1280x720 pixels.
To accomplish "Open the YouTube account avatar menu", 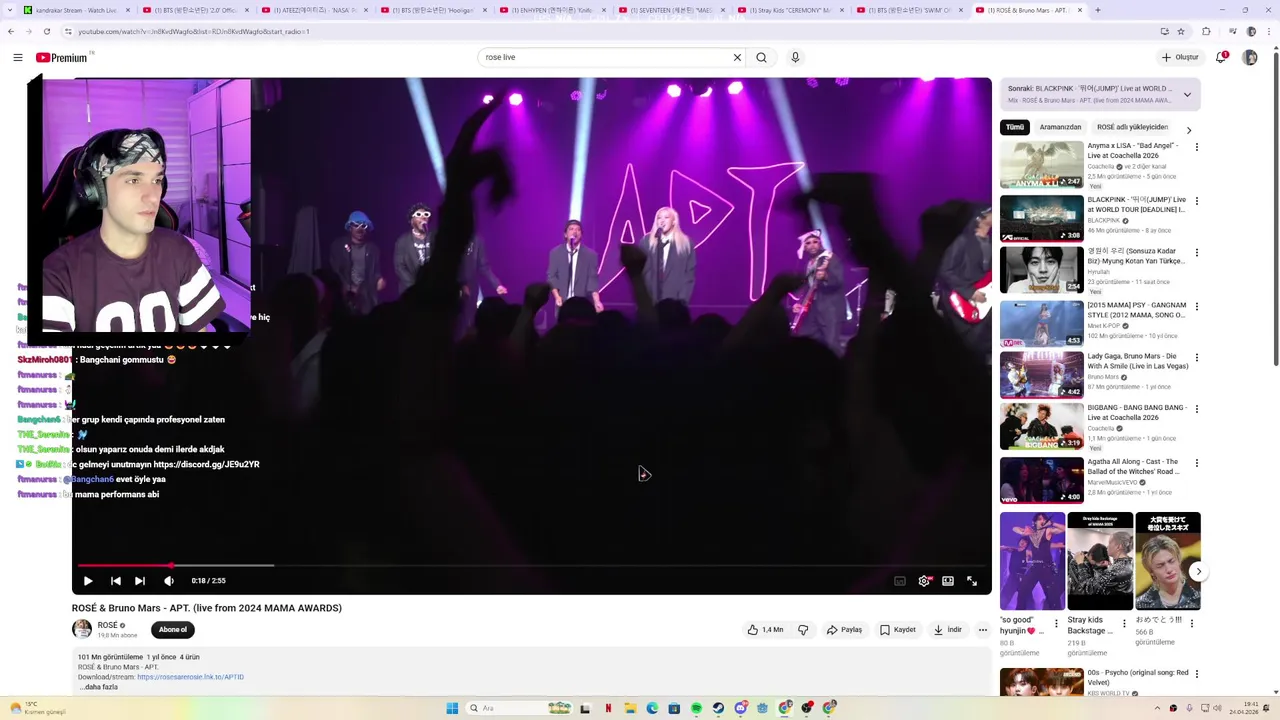I will point(1250,58).
